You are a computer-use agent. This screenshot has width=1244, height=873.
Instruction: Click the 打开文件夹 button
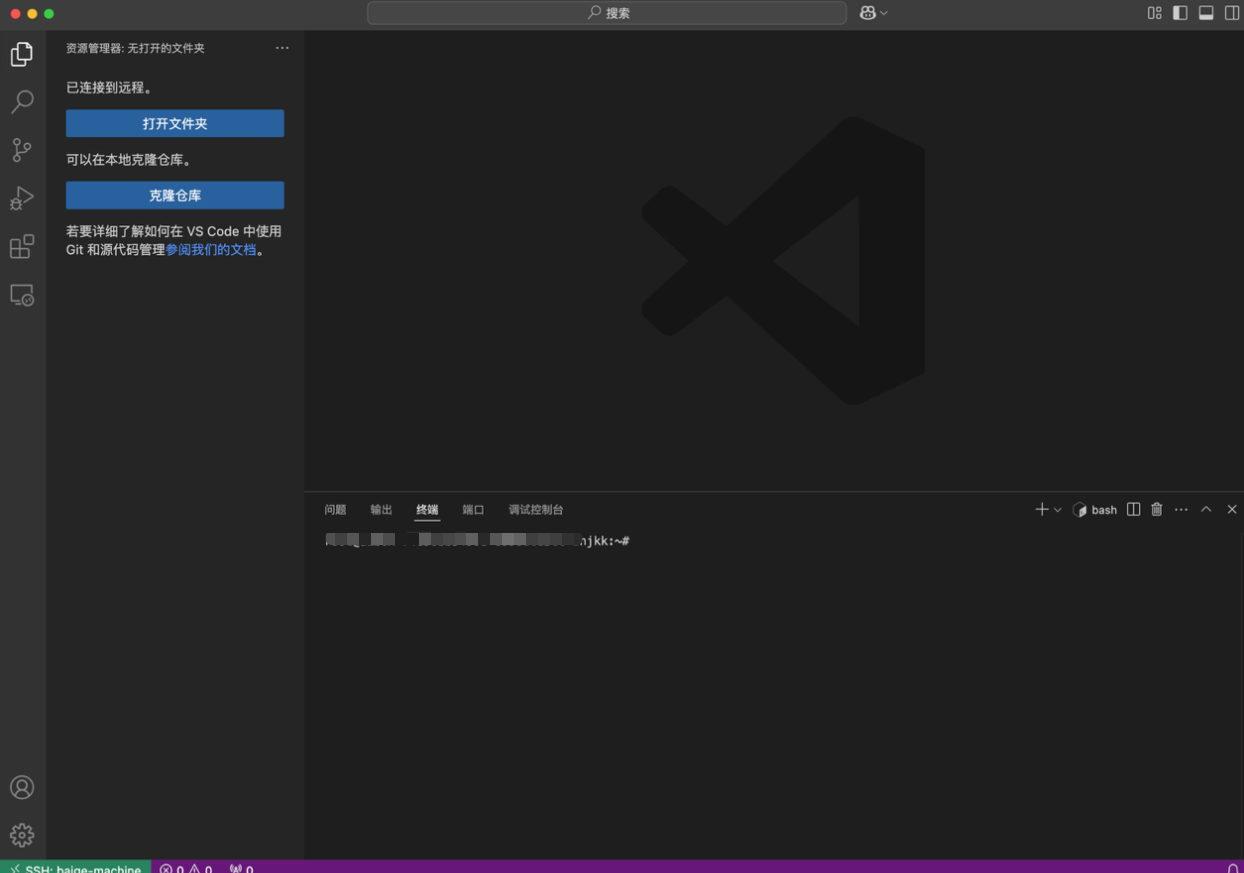[175, 123]
